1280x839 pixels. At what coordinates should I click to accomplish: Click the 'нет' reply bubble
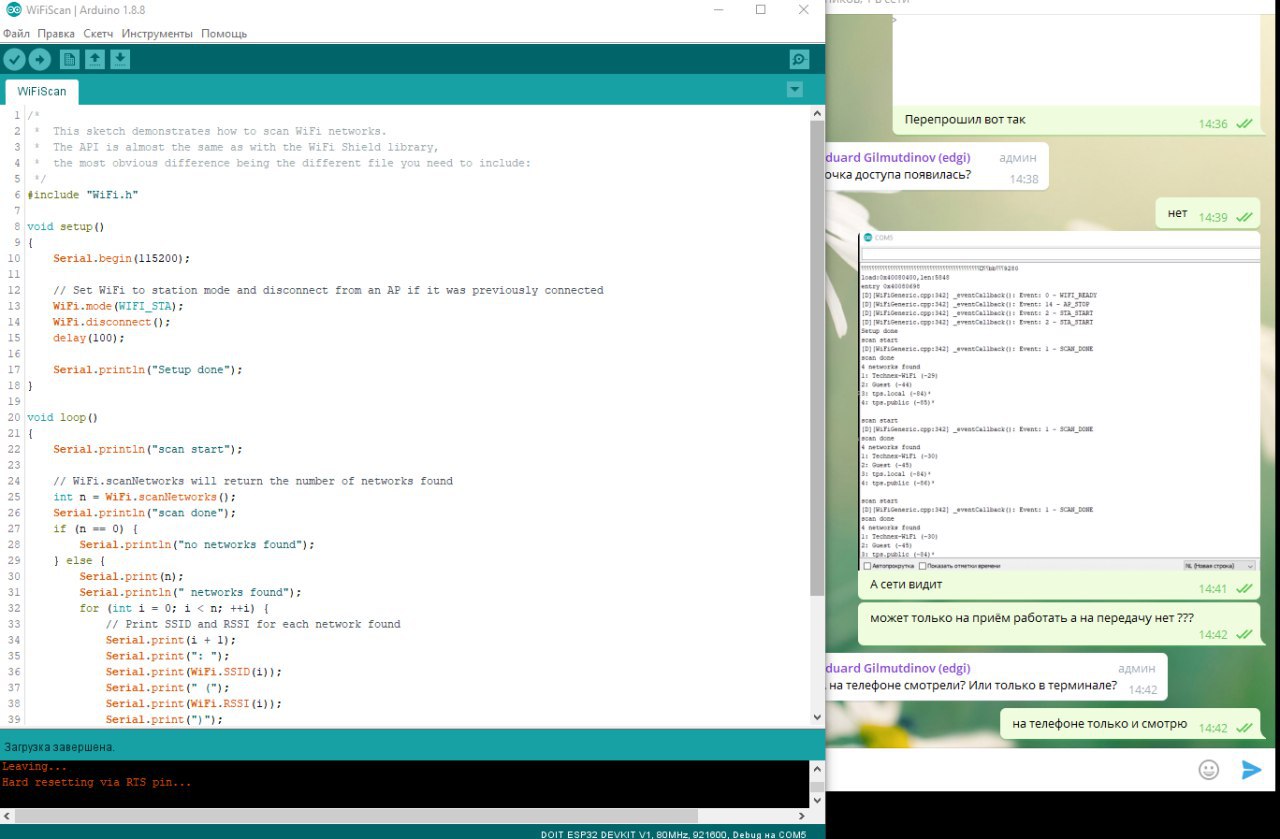pyautogui.click(x=1208, y=214)
